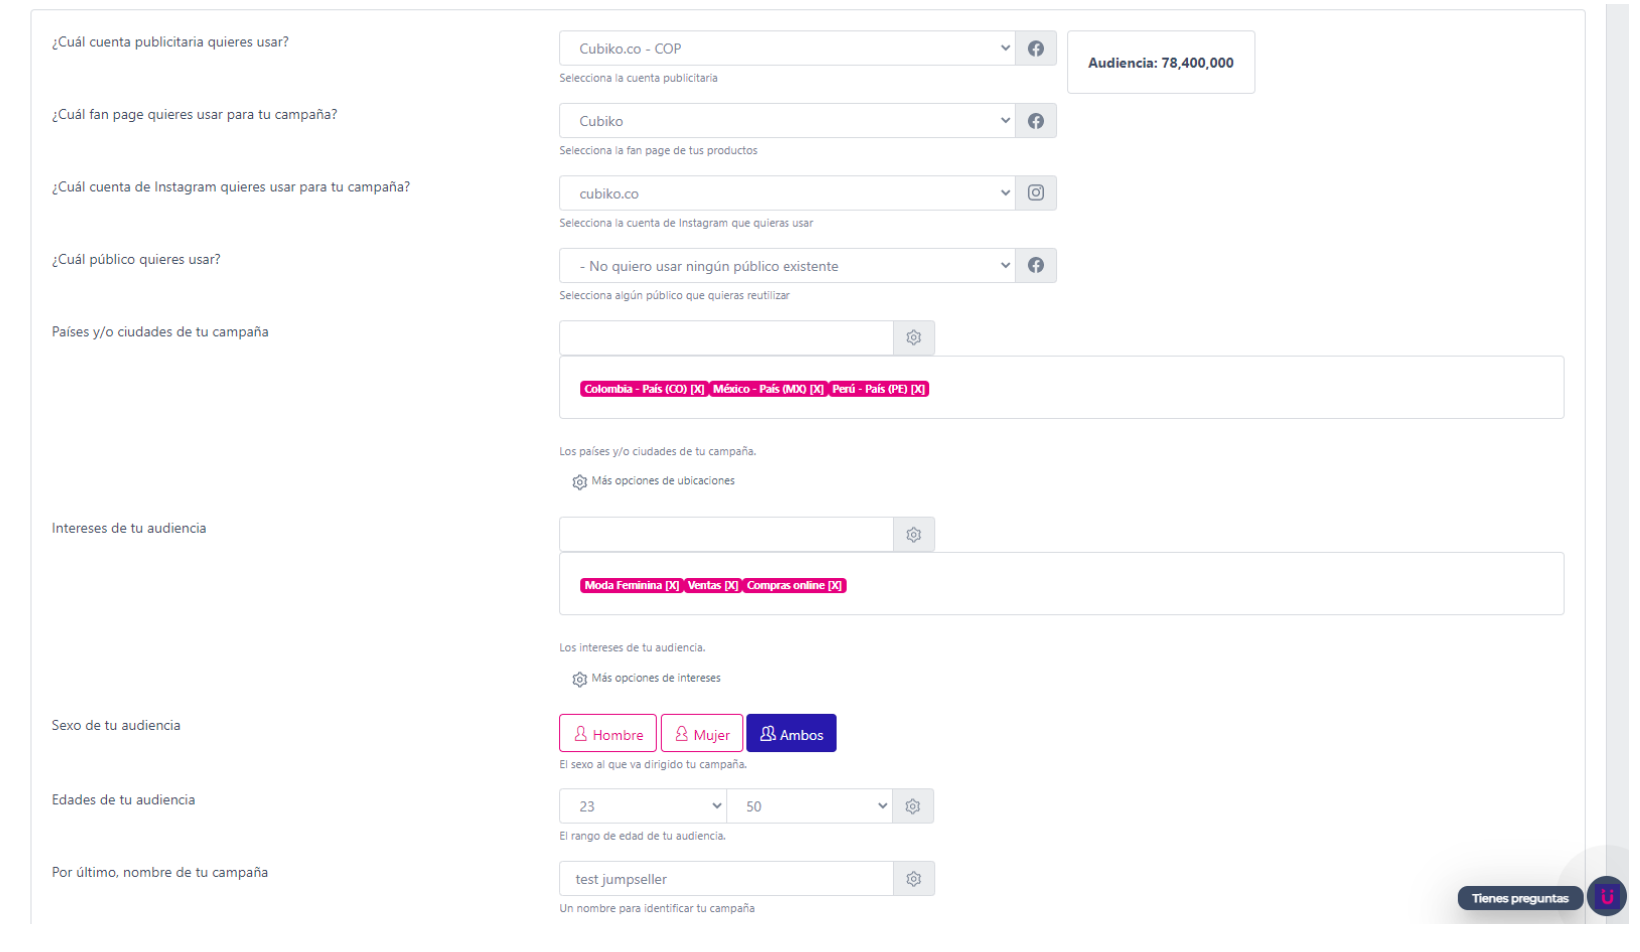This screenshot has width=1640, height=952.
Task: Select Mujer as audience gender
Action: coord(702,734)
